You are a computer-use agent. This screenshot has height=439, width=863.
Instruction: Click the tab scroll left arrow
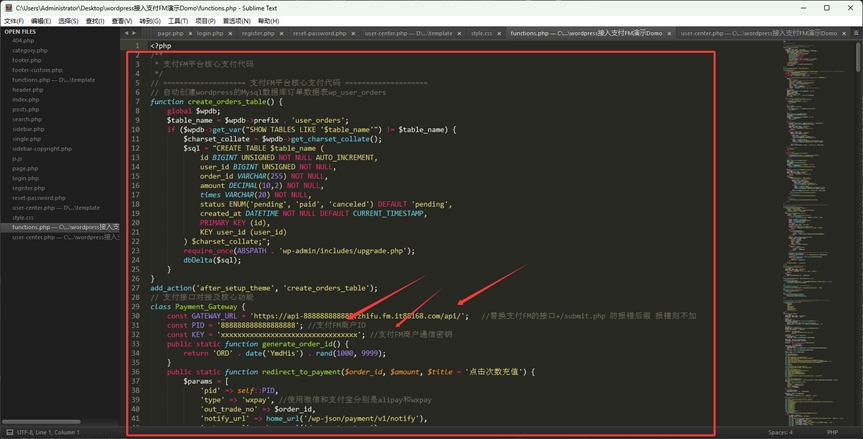126,33
